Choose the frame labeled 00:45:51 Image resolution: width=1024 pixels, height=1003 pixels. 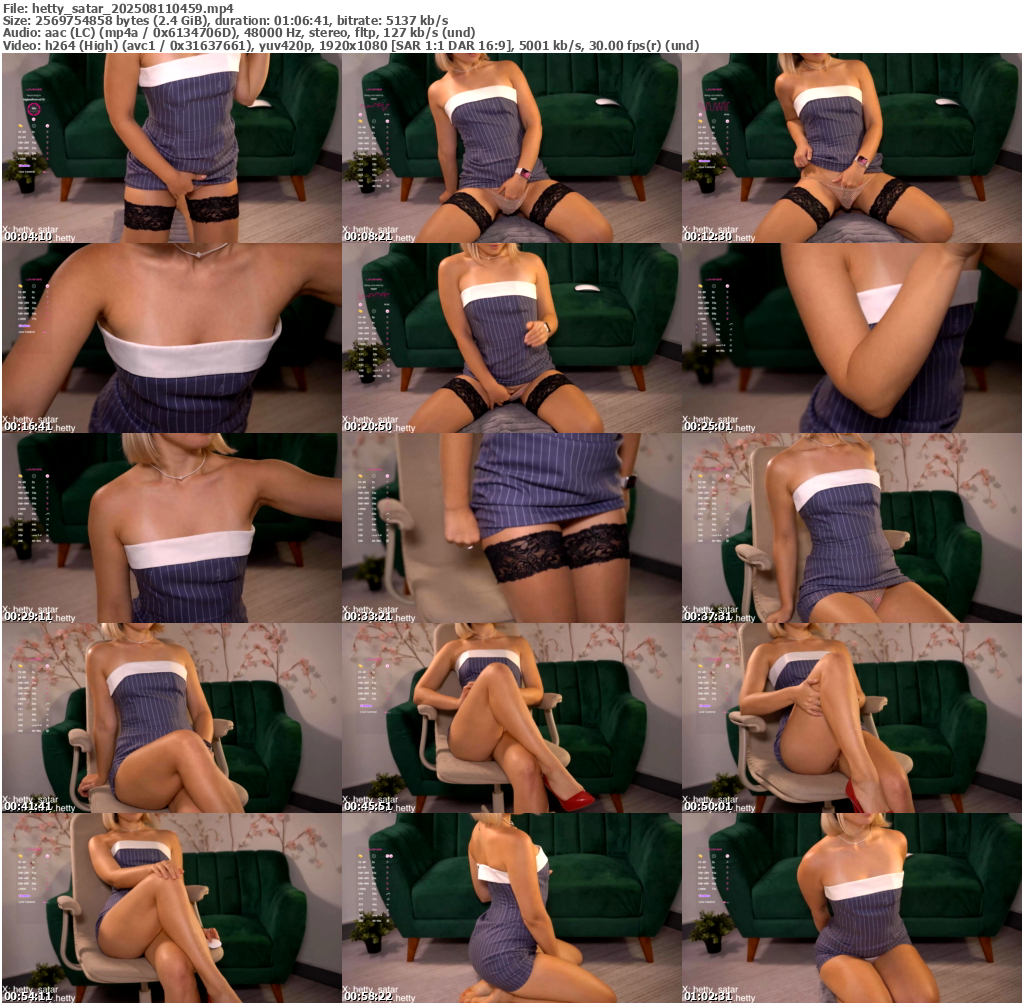(x=511, y=718)
